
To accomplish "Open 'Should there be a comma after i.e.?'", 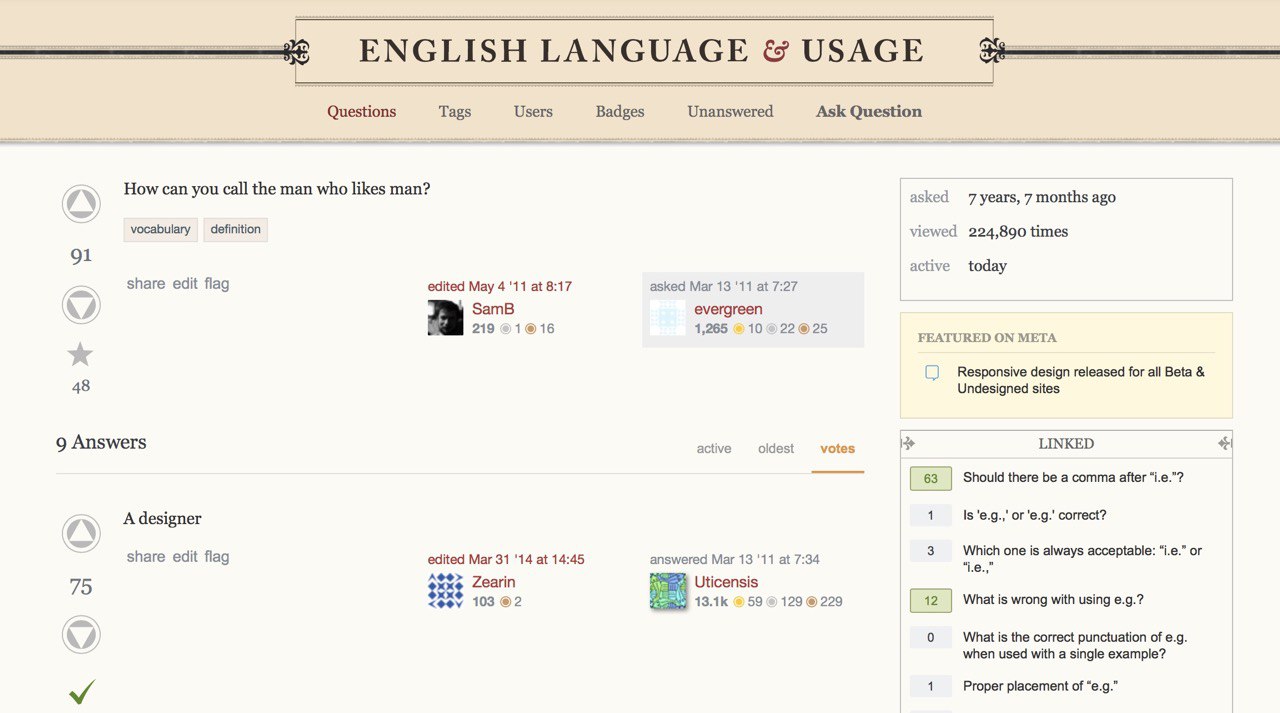I will (x=1073, y=477).
